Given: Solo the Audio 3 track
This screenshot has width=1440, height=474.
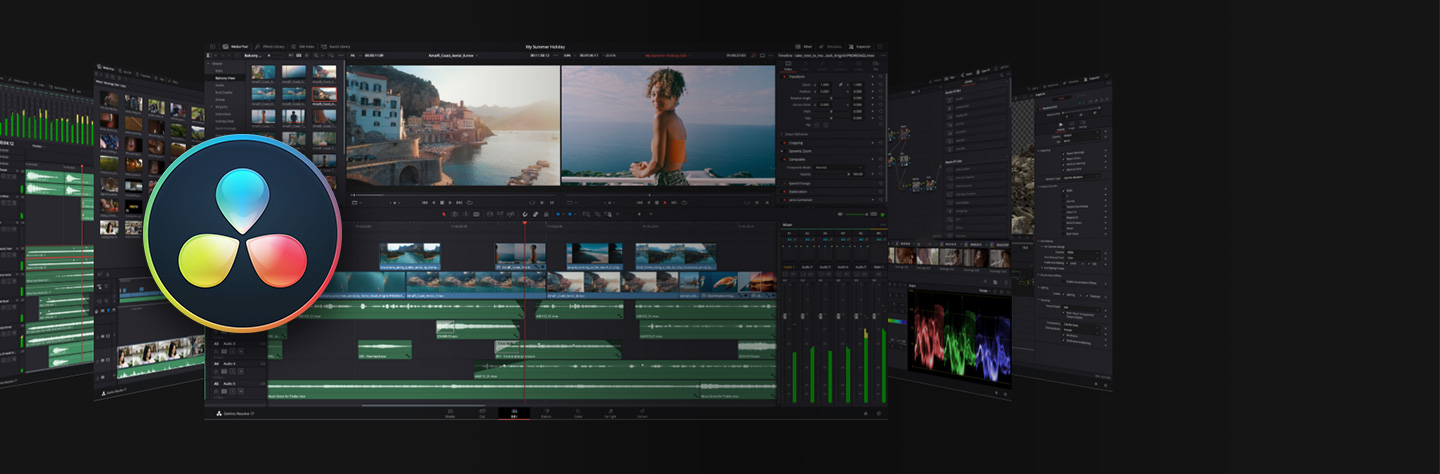Looking at the screenshot, I should click(232, 351).
